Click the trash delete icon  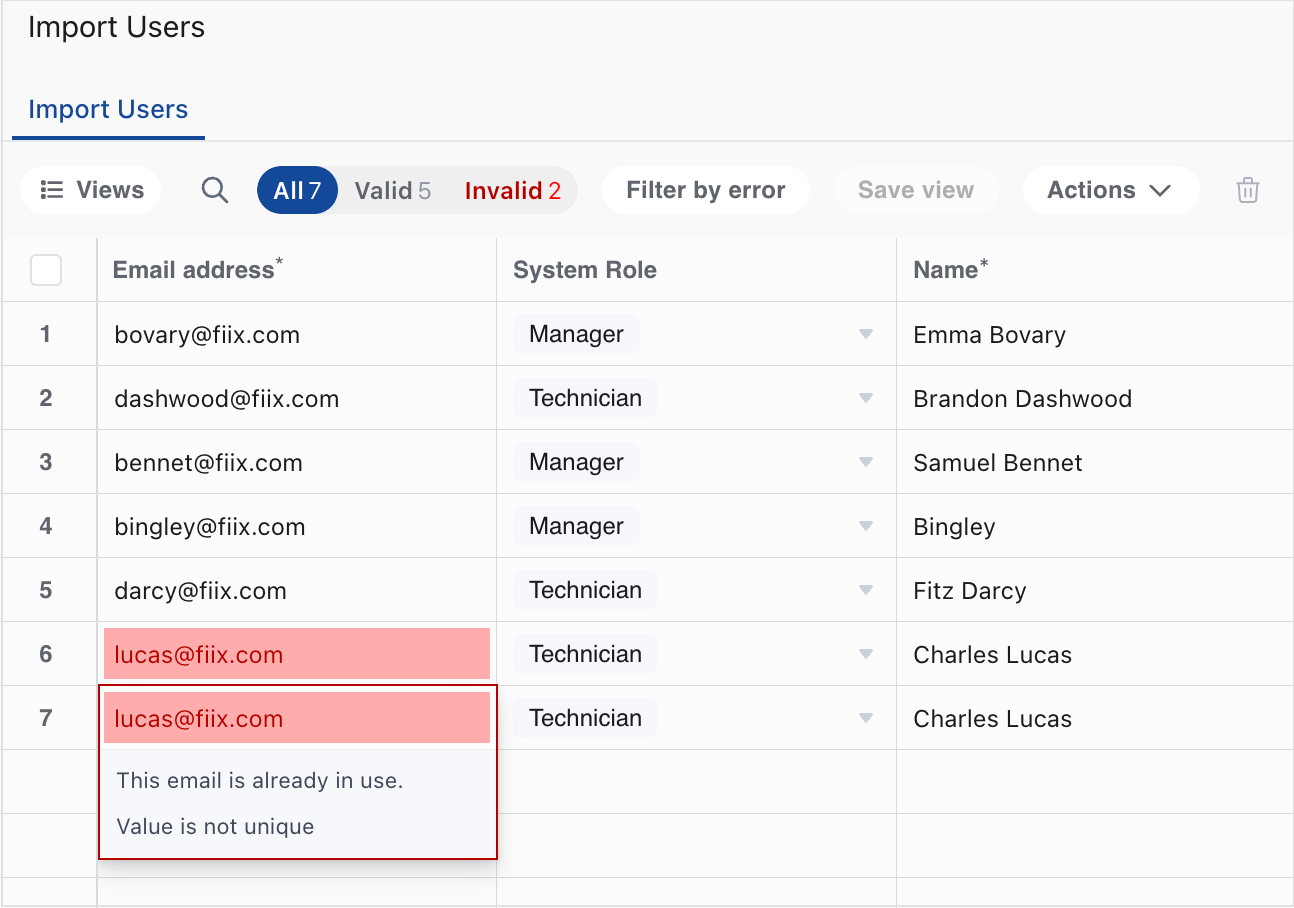coord(1247,190)
